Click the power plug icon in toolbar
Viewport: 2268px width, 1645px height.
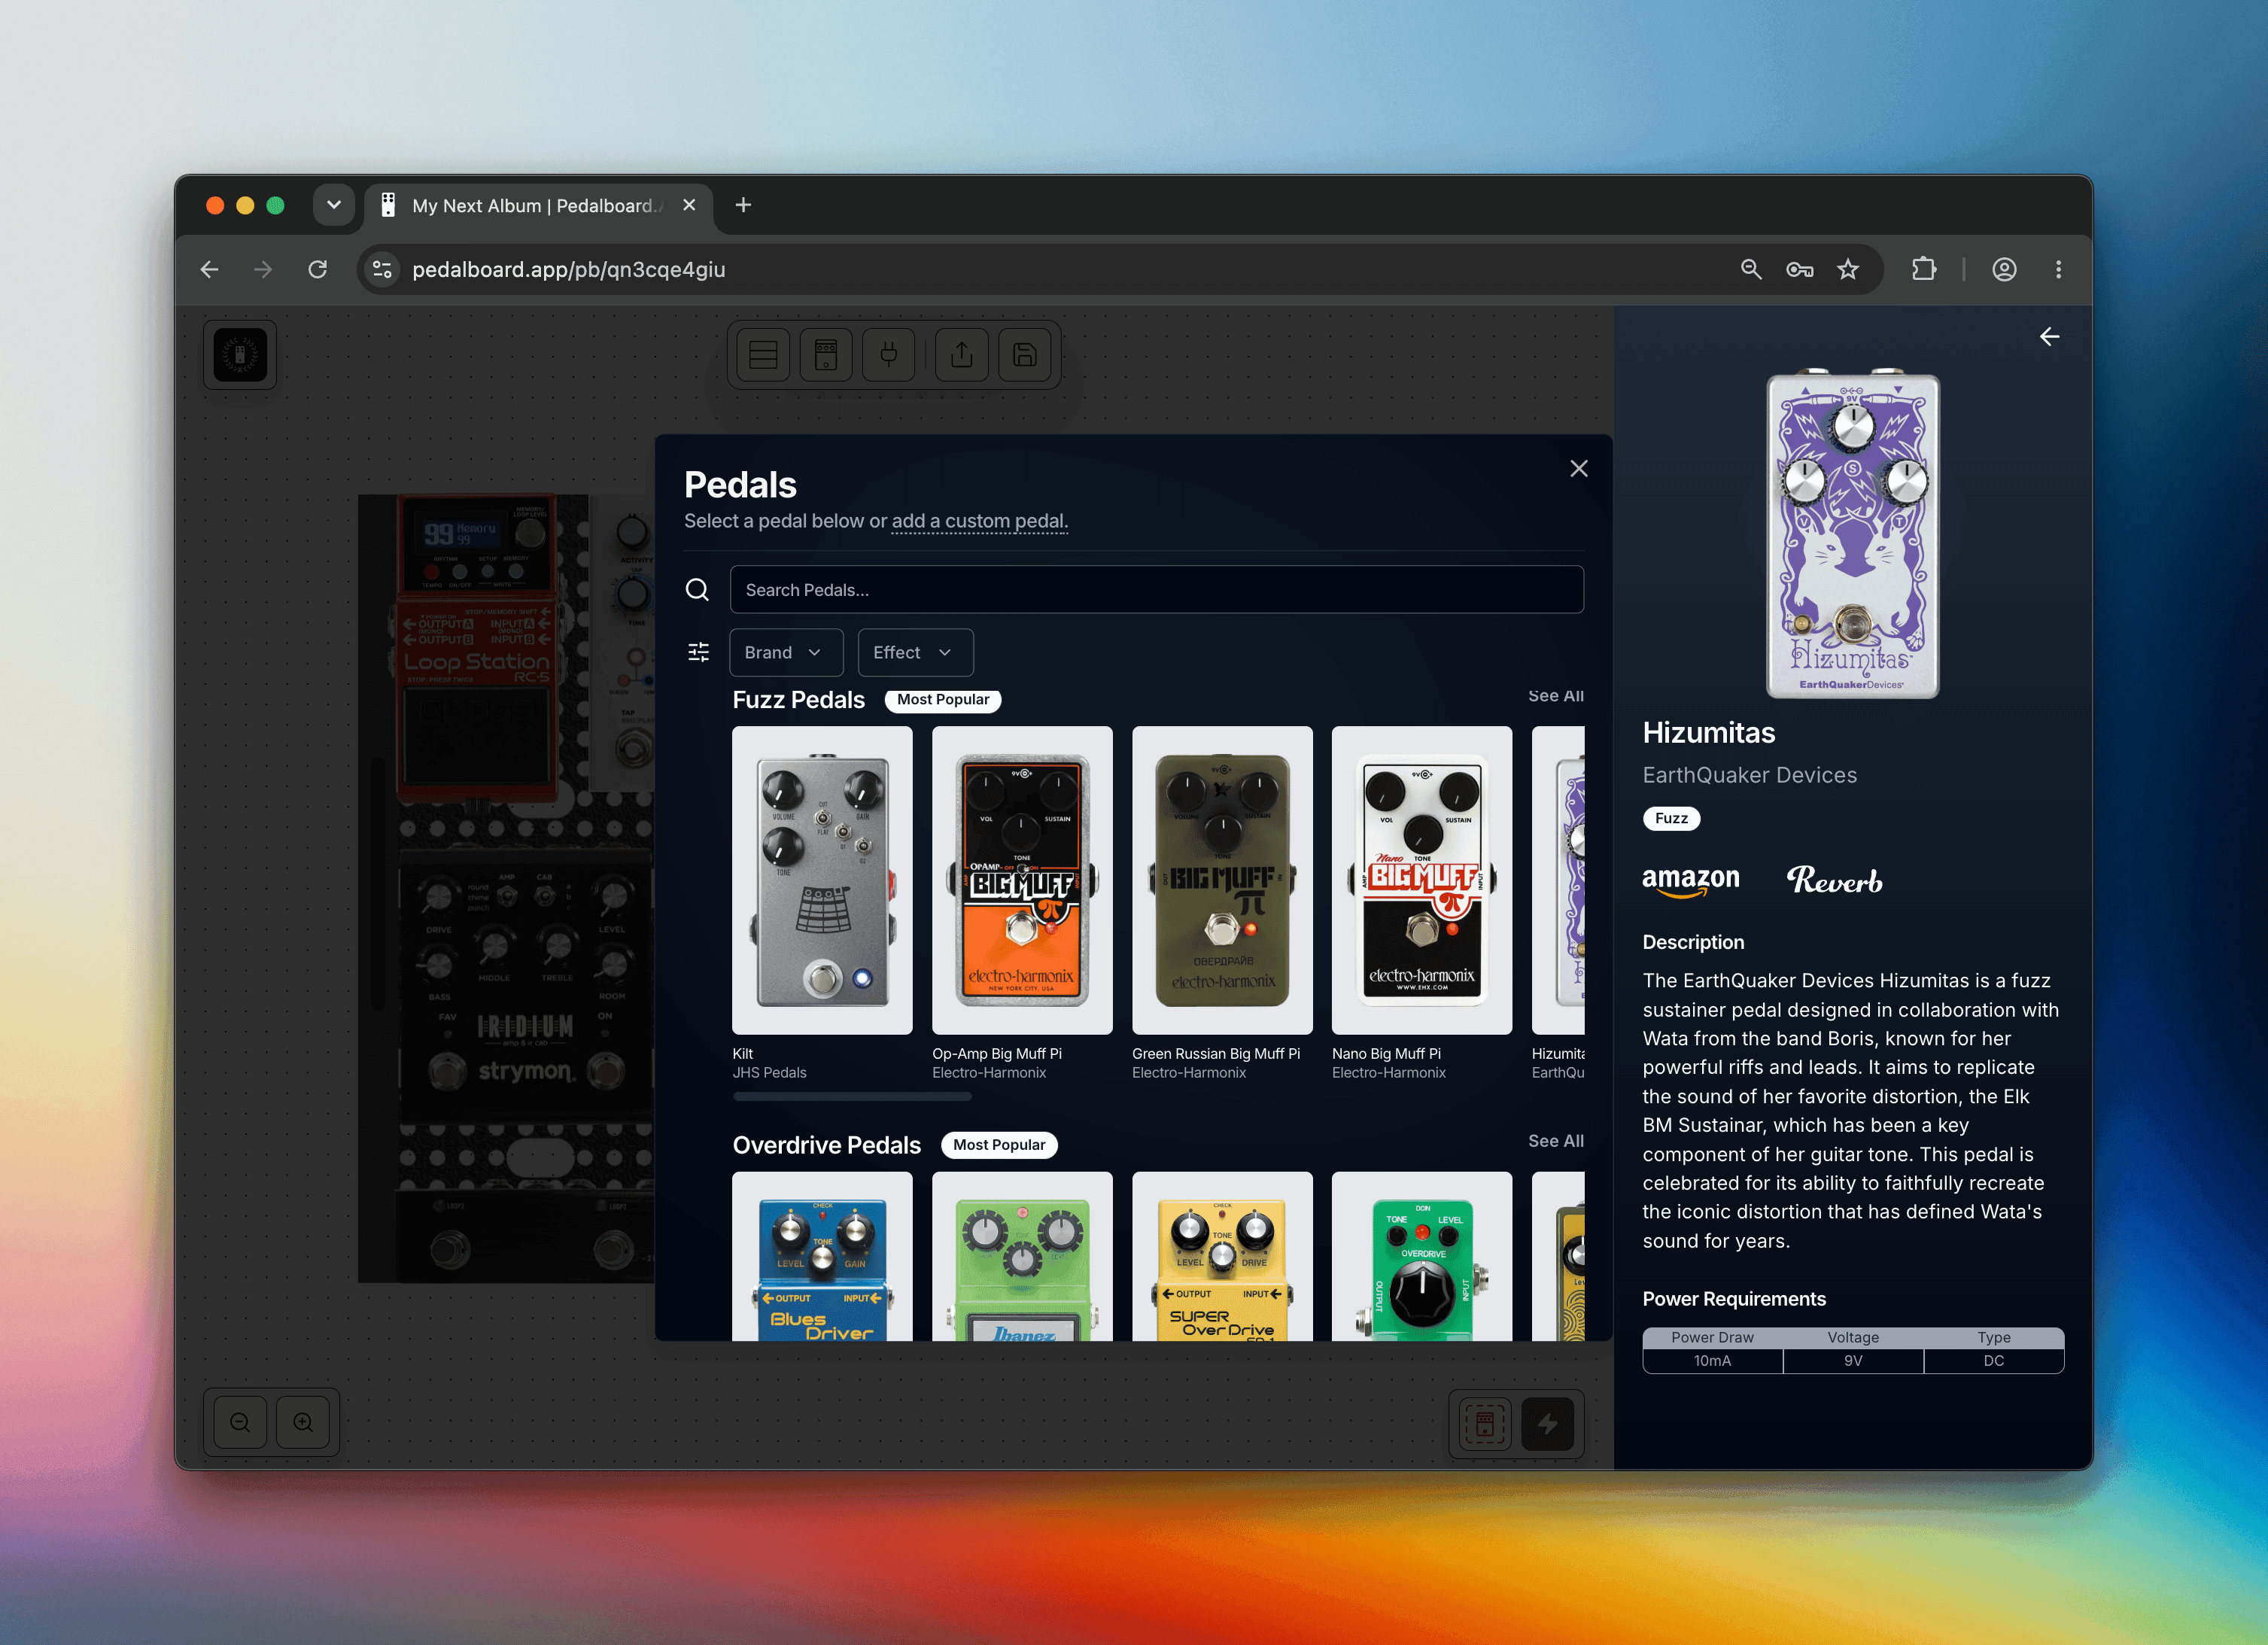[x=889, y=355]
